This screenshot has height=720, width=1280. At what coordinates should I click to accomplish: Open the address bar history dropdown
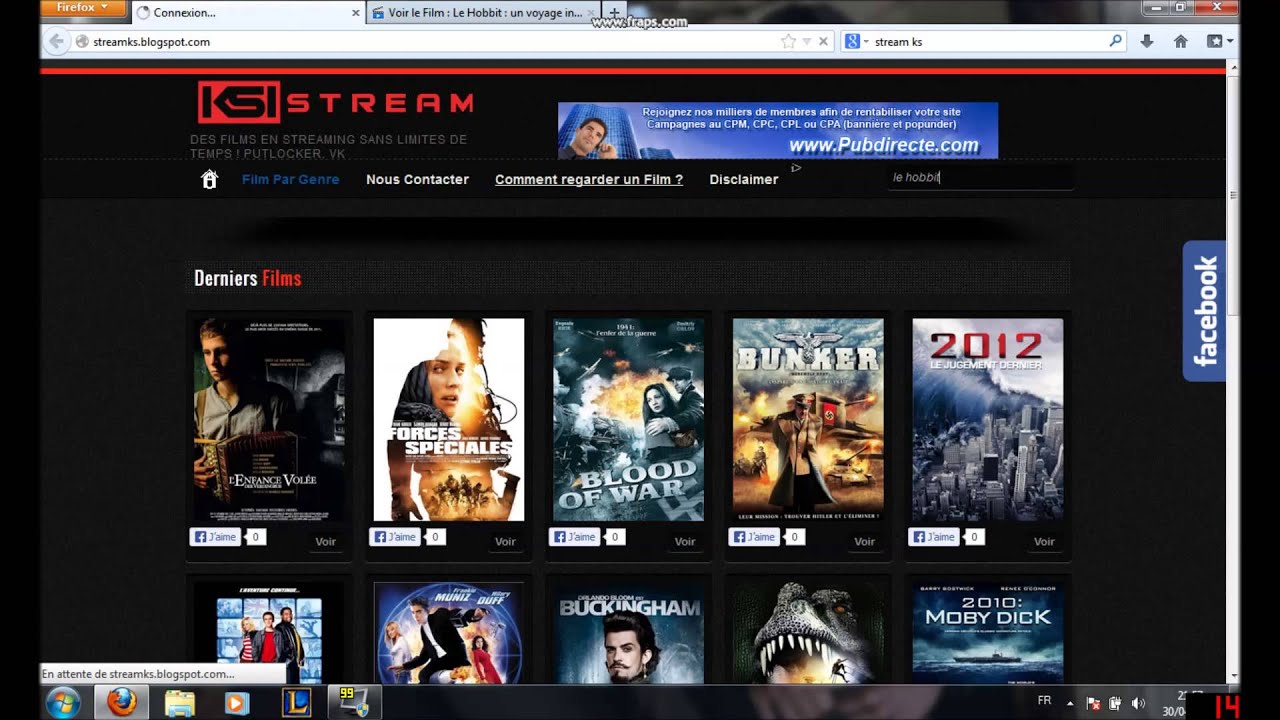pyautogui.click(x=806, y=42)
